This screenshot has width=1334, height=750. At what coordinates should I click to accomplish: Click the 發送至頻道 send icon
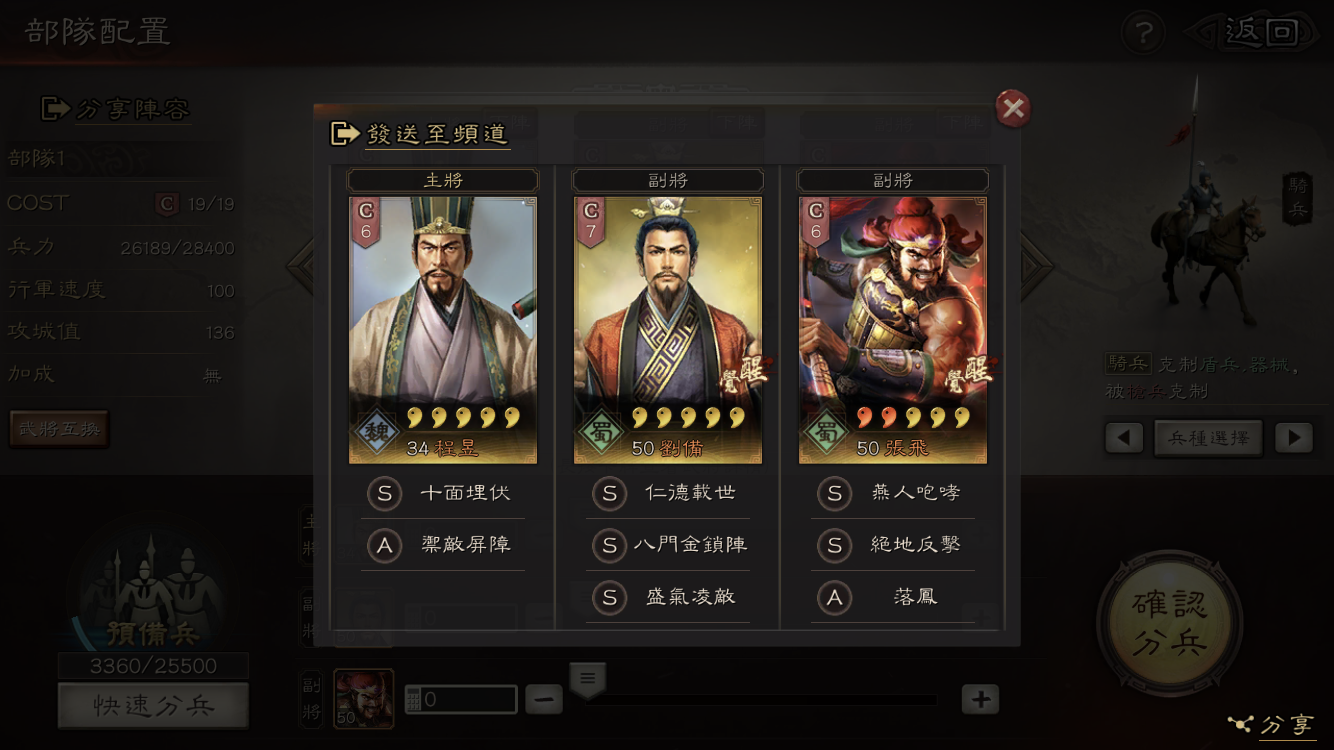(345, 133)
